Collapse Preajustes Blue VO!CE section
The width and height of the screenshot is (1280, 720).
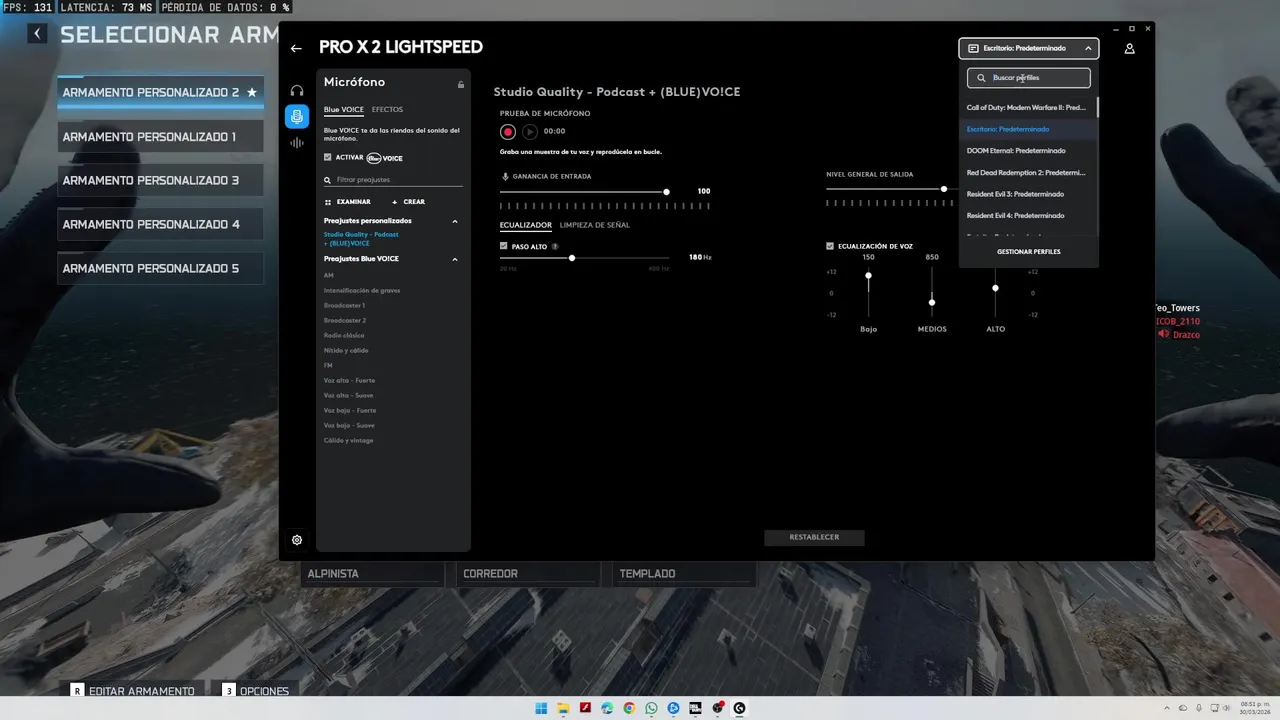(x=455, y=259)
